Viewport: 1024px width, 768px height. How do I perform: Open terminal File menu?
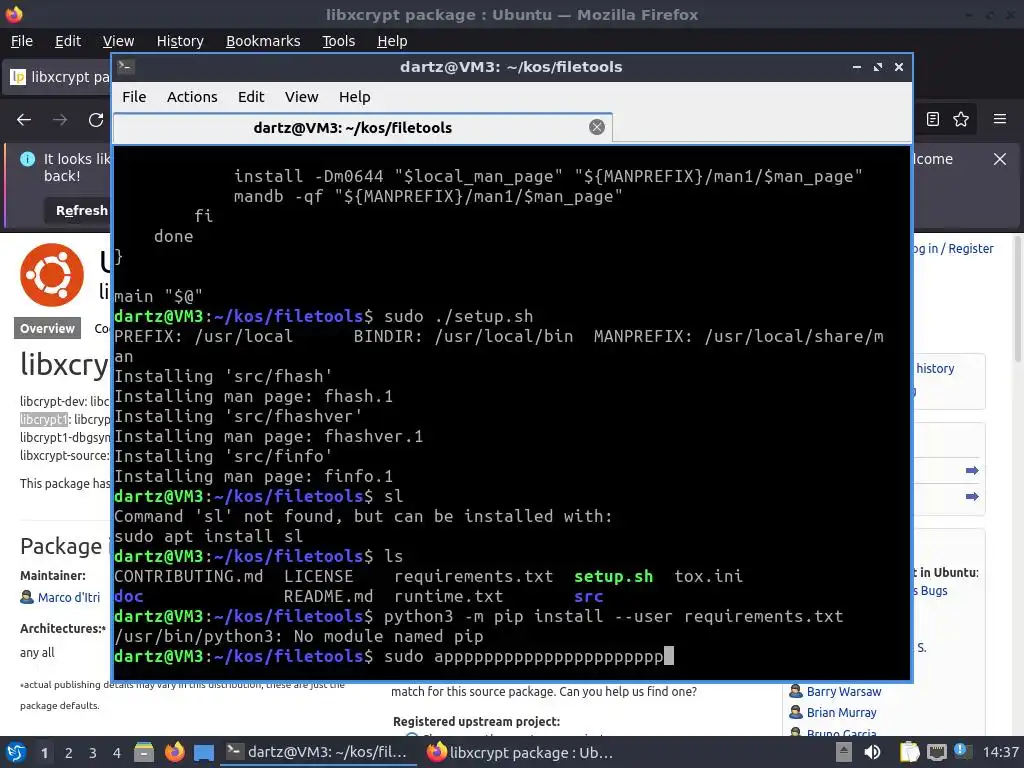(134, 97)
